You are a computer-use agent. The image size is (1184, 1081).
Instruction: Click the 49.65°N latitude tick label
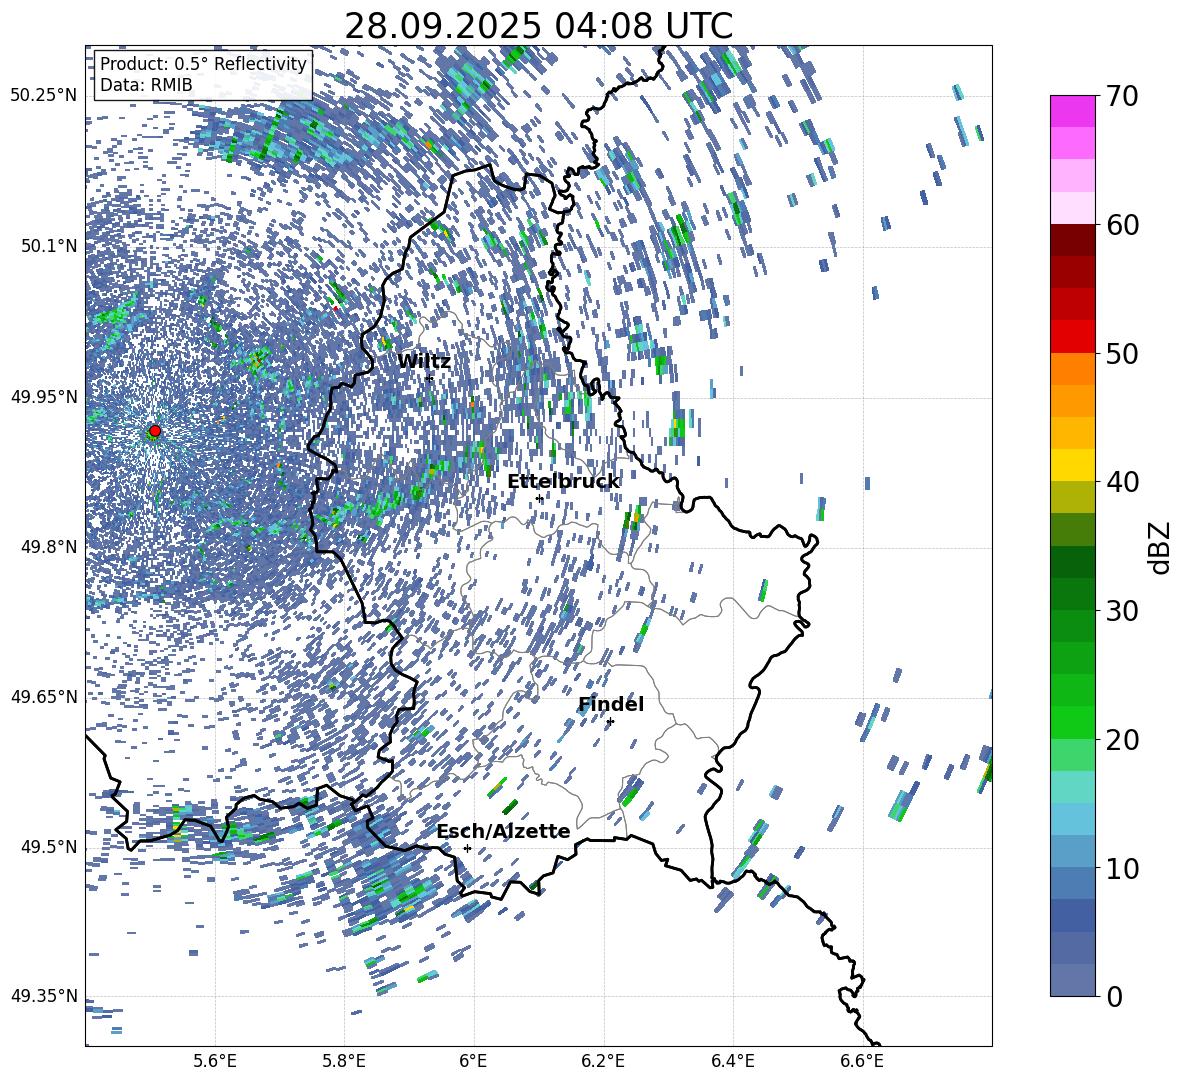click(44, 696)
